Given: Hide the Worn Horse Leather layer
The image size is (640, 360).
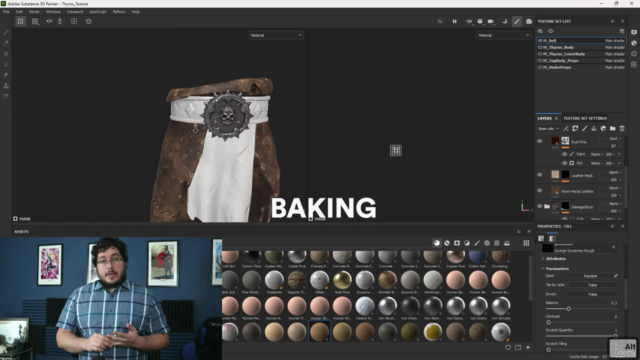Looking at the screenshot, I should [x=540, y=191].
